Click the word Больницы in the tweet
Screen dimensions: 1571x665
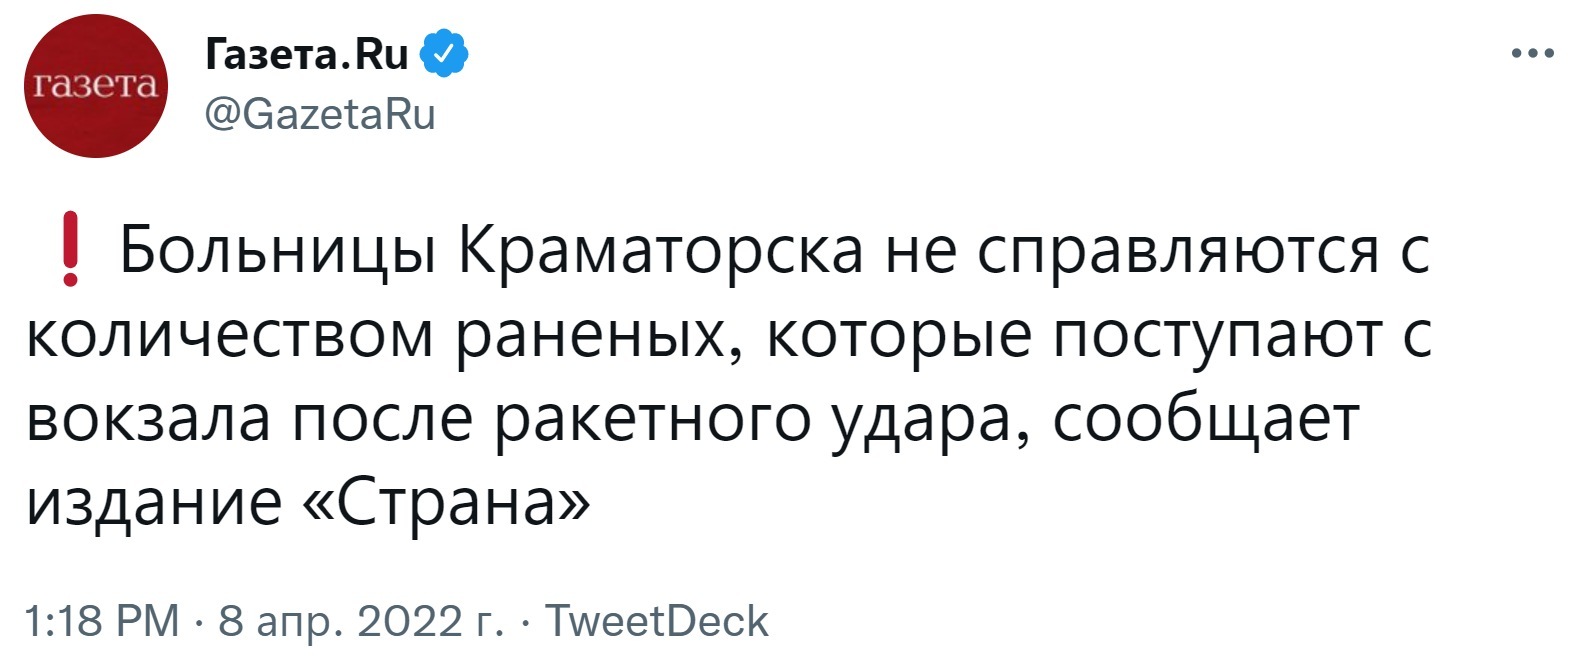pos(279,251)
